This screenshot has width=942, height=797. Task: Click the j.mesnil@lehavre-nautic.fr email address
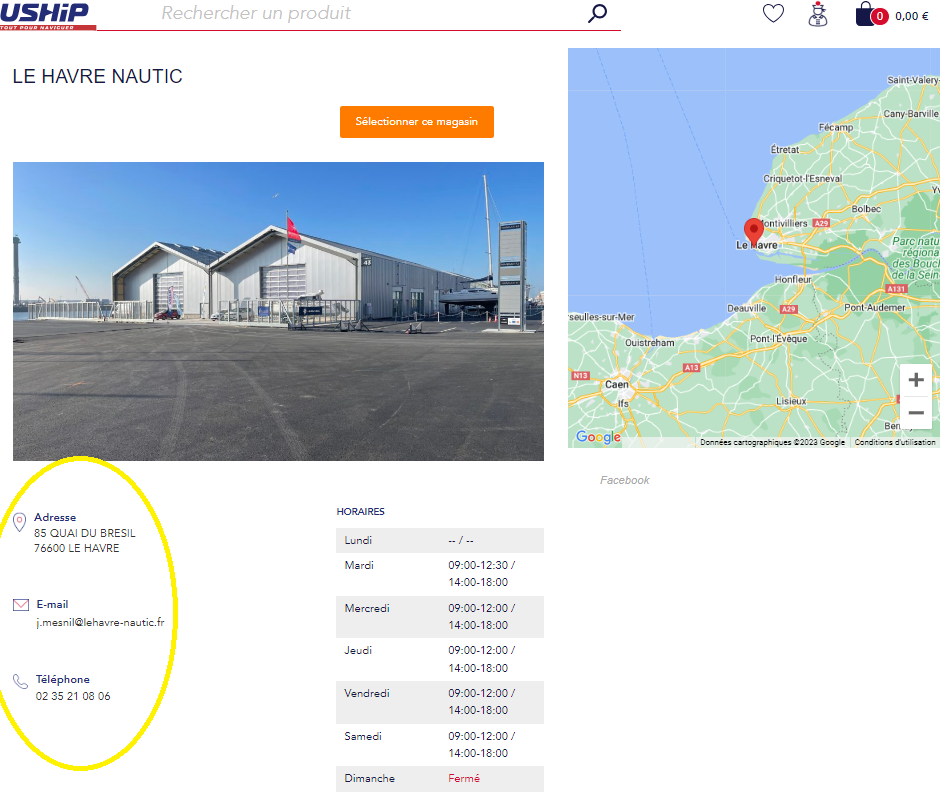point(100,622)
